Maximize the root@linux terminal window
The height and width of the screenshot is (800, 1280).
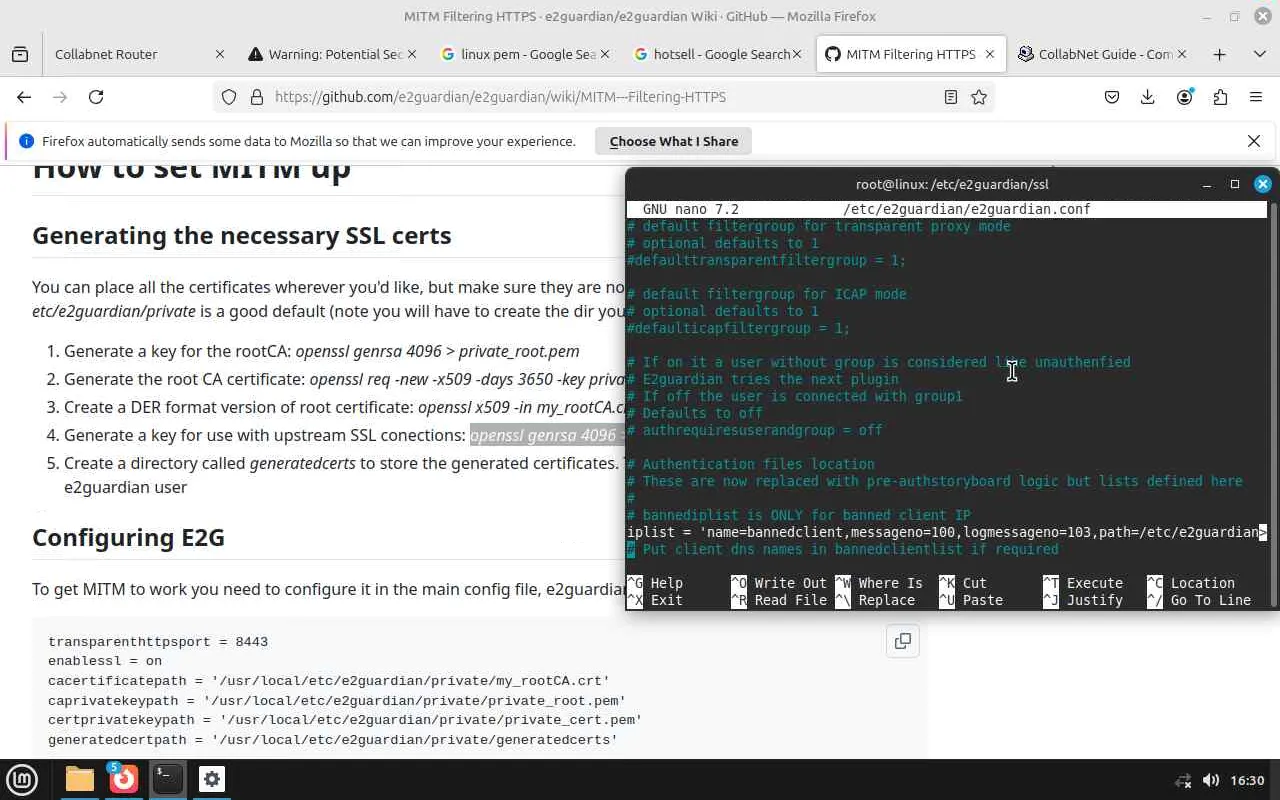1235,184
